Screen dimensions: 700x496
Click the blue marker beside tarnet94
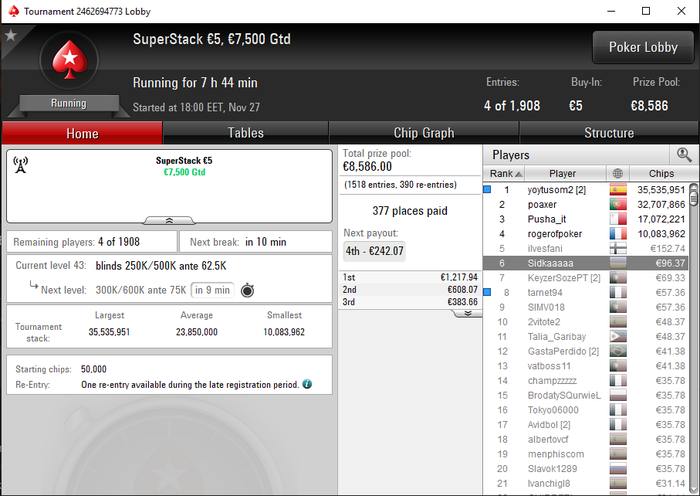point(488,292)
